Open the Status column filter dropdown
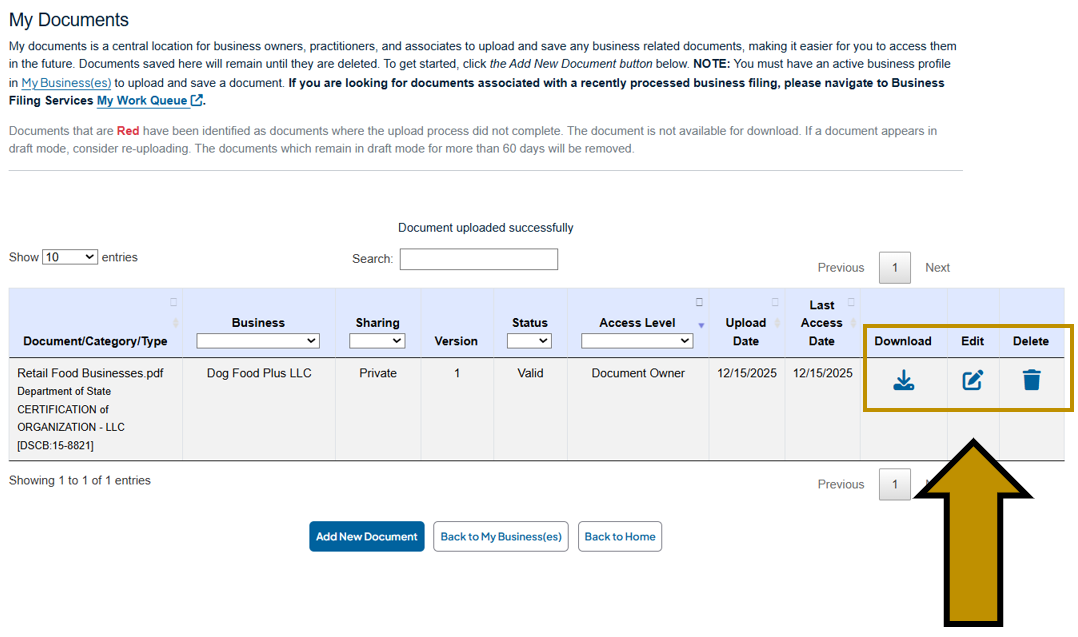 (x=530, y=340)
